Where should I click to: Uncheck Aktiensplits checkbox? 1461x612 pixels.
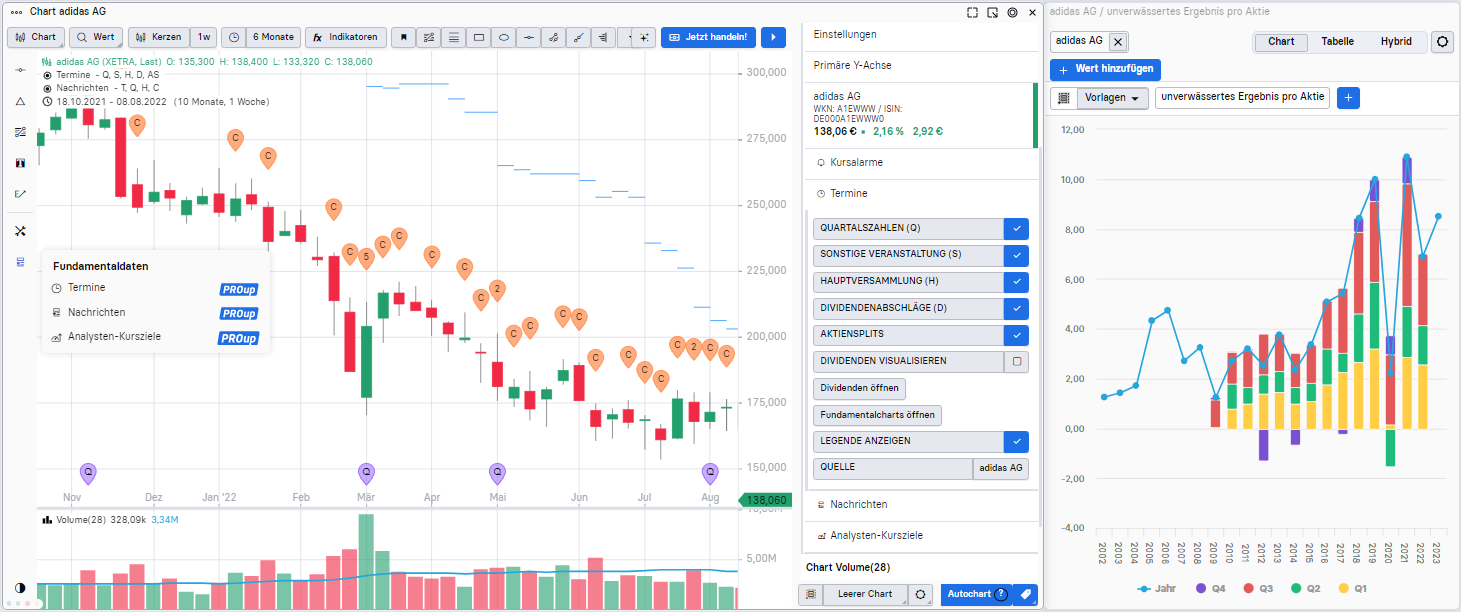(1016, 335)
